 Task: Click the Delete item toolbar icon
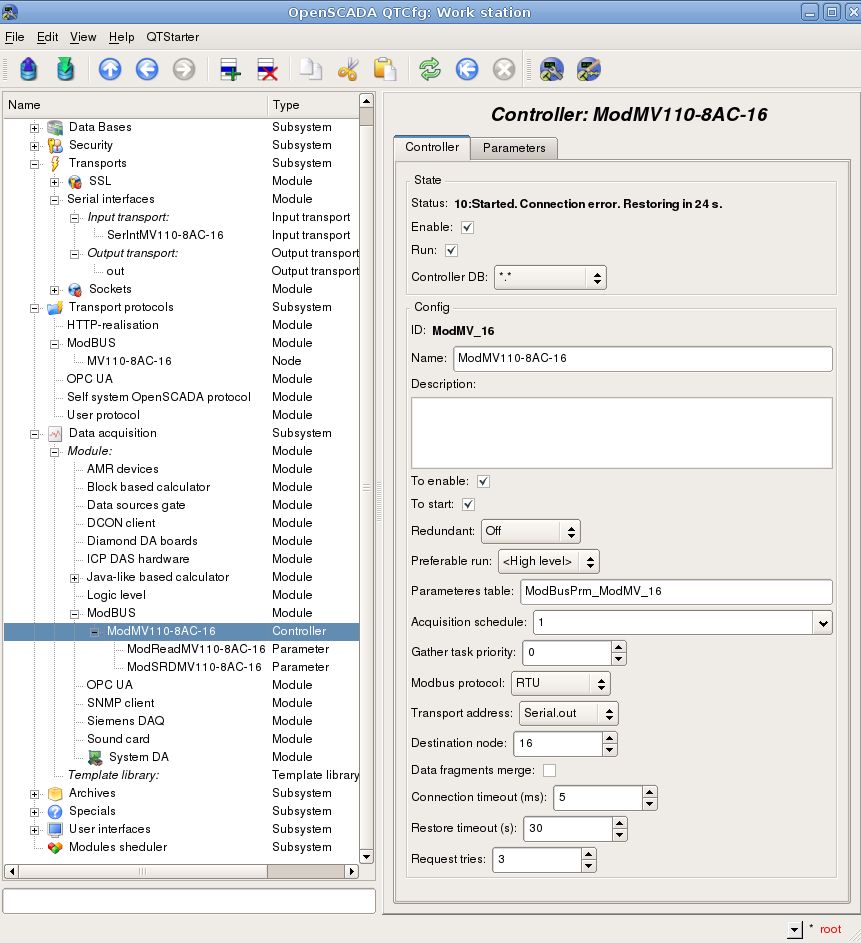click(267, 69)
